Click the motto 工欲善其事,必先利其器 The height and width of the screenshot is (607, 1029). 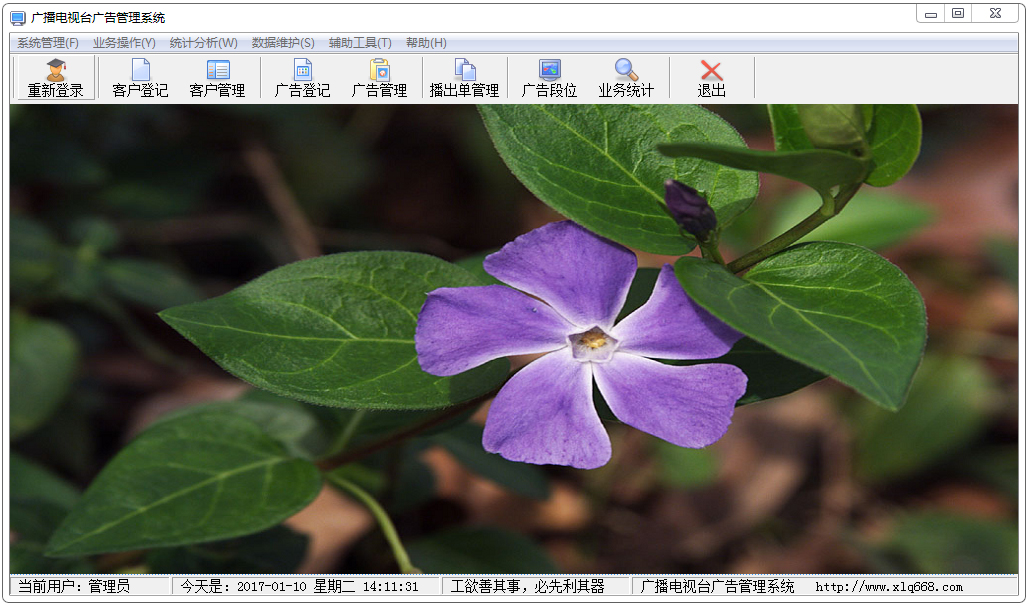point(528,587)
